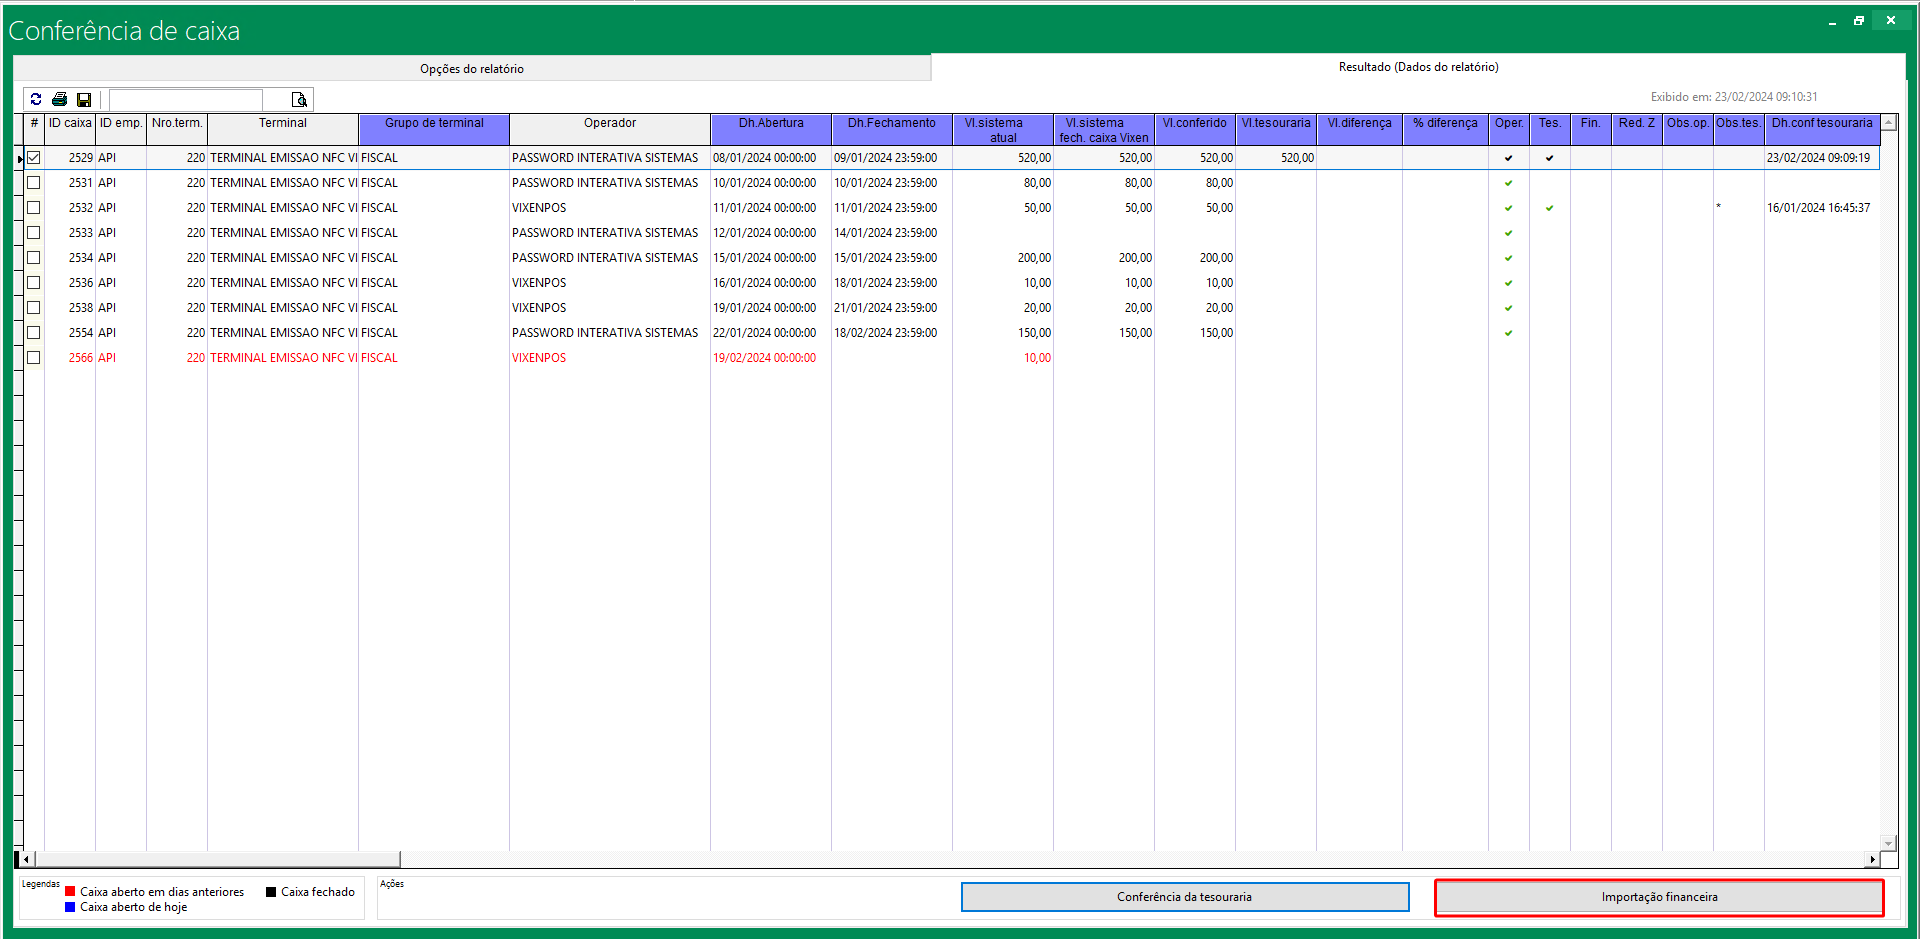This screenshot has width=1920, height=939.
Task: Uncheck the checkbox for caixa 2529
Action: (34, 158)
